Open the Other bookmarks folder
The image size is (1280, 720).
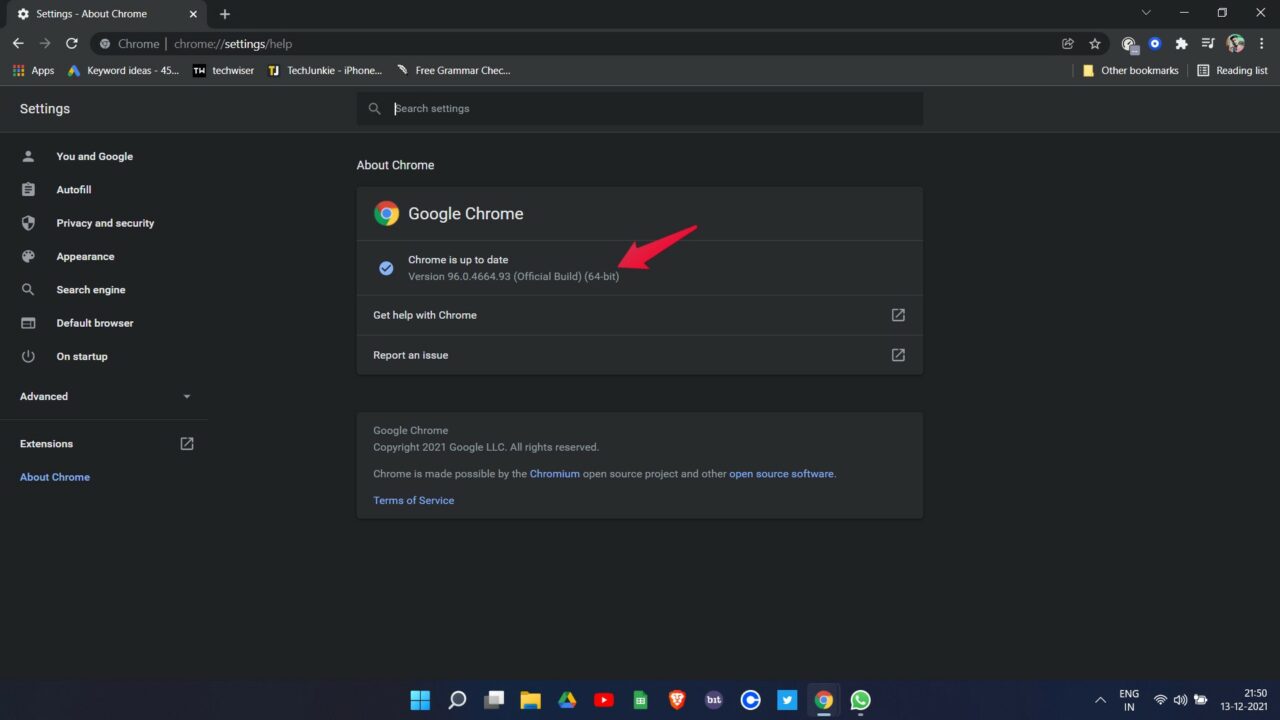(x=1130, y=71)
